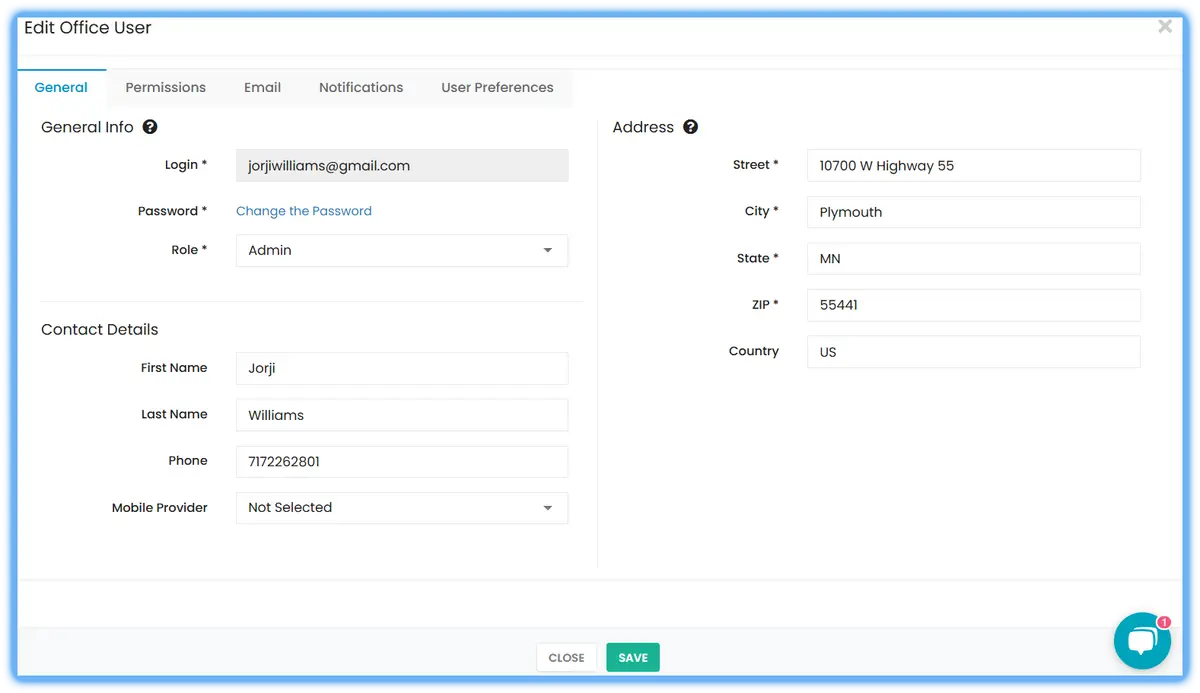This screenshot has height=693, width=1200.
Task: Click the CLOSE button at bottom
Action: pyautogui.click(x=566, y=657)
